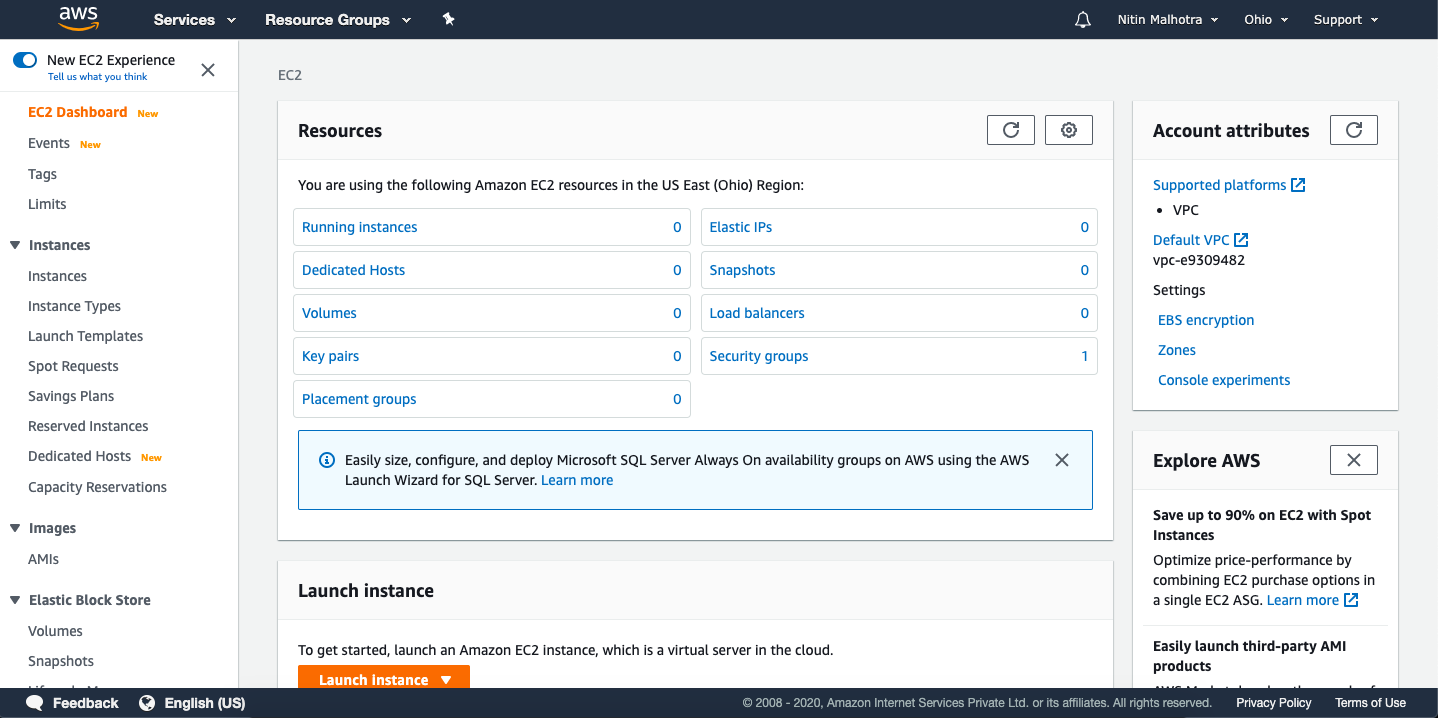Close the New EC2 Experience notice
This screenshot has width=1438, height=718.
point(208,70)
